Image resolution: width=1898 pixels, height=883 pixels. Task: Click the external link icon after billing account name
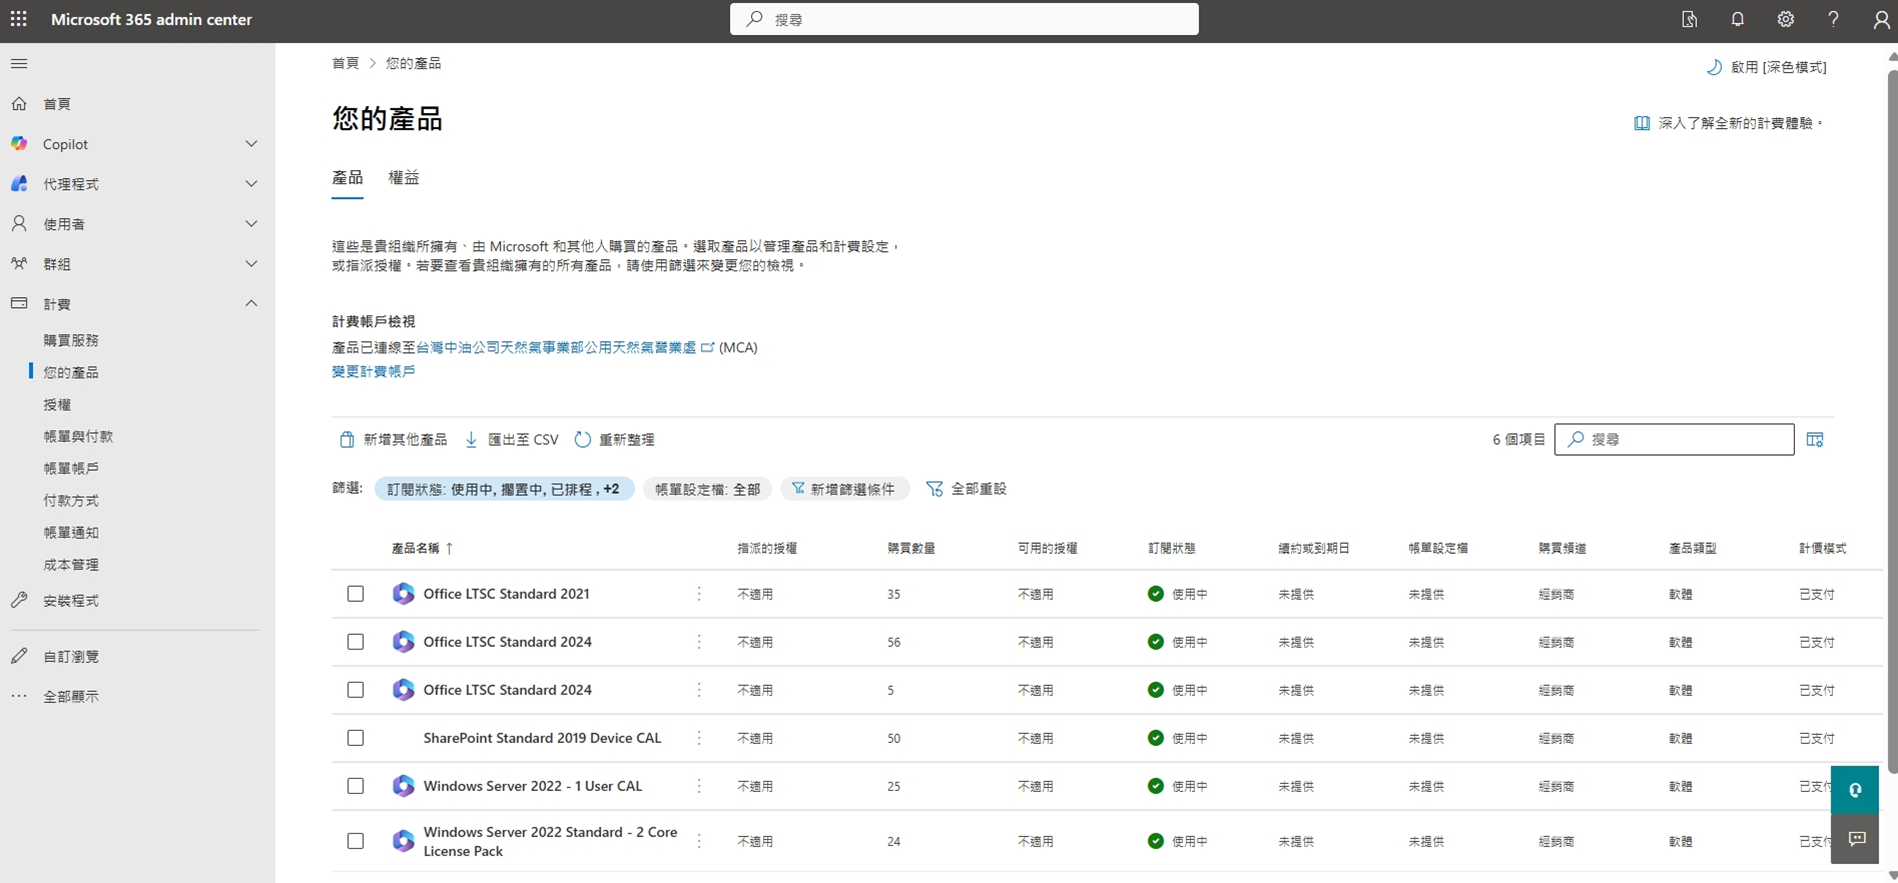(708, 347)
